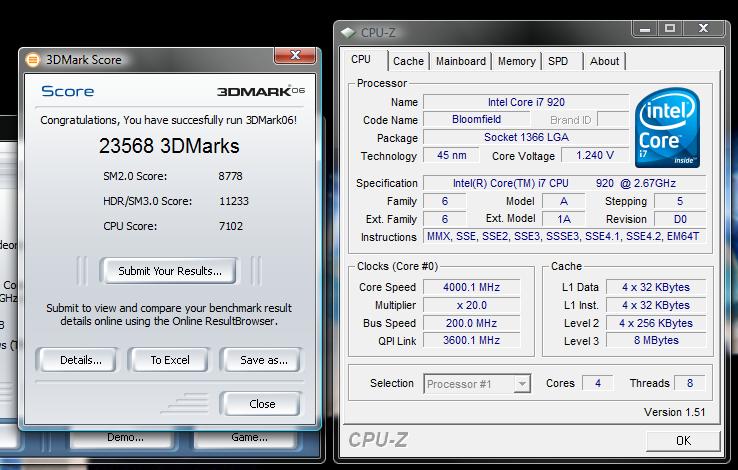
Task: Click the Intel Core i7 logo
Action: 667,127
